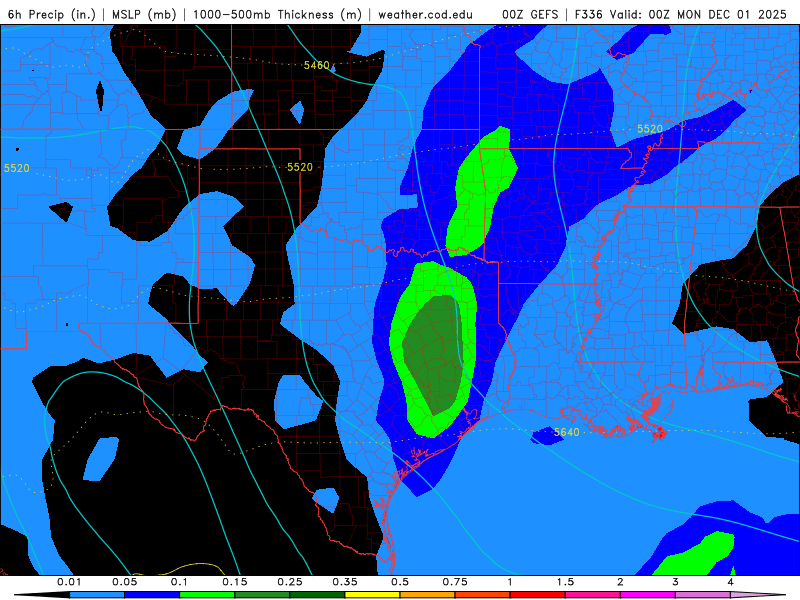Click the '0.01' legend value
This screenshot has height=600, width=800.
click(x=69, y=582)
